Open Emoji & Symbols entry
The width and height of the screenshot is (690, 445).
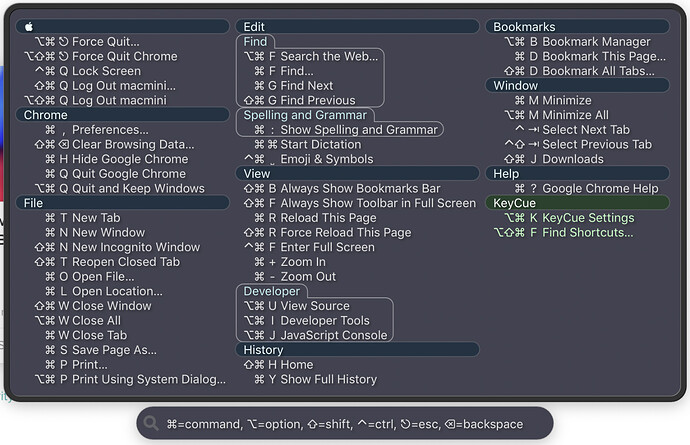(x=308, y=159)
